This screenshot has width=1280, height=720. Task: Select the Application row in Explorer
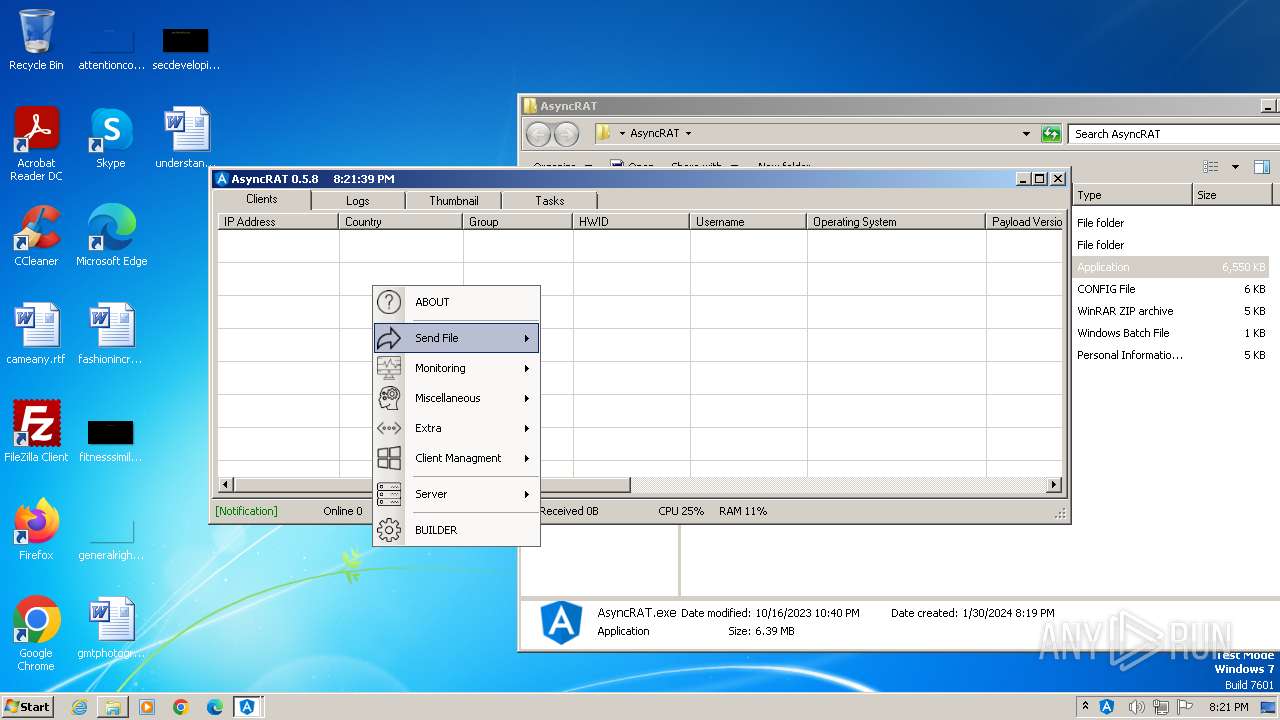[x=1171, y=267]
